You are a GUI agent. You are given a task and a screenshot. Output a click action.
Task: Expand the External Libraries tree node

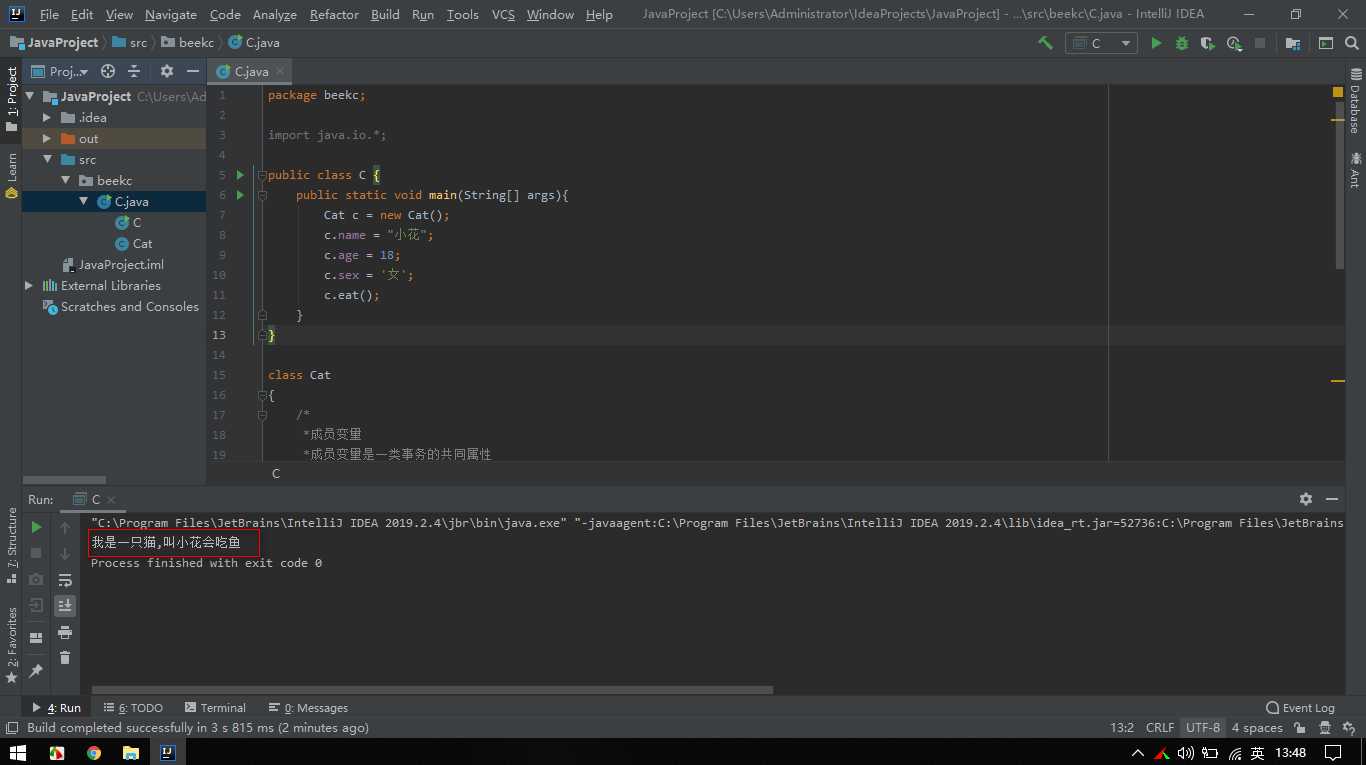(29, 286)
